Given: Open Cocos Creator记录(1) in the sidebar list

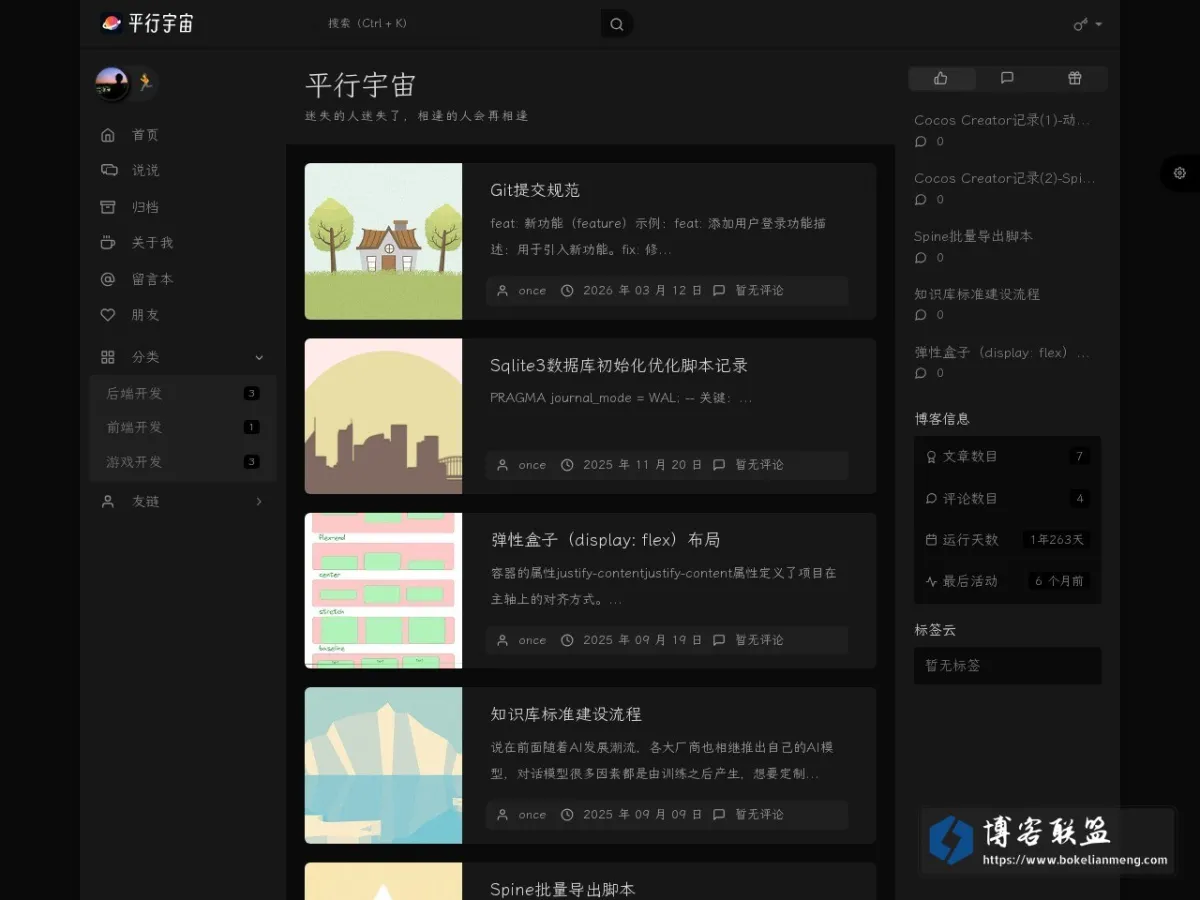Looking at the screenshot, I should [x=1002, y=120].
